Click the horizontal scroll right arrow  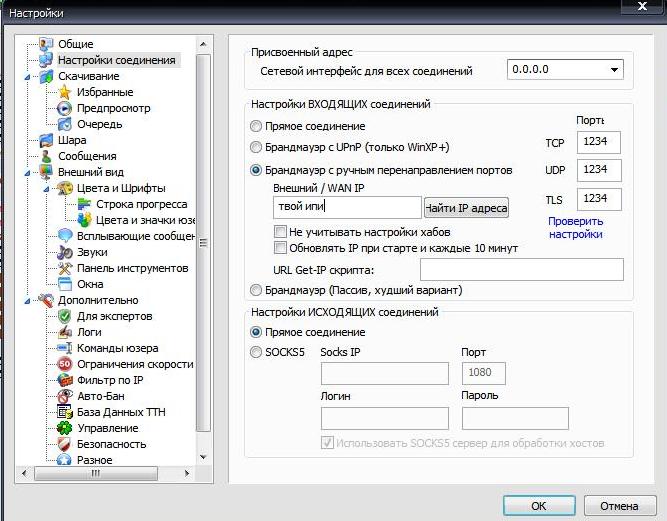point(187,473)
